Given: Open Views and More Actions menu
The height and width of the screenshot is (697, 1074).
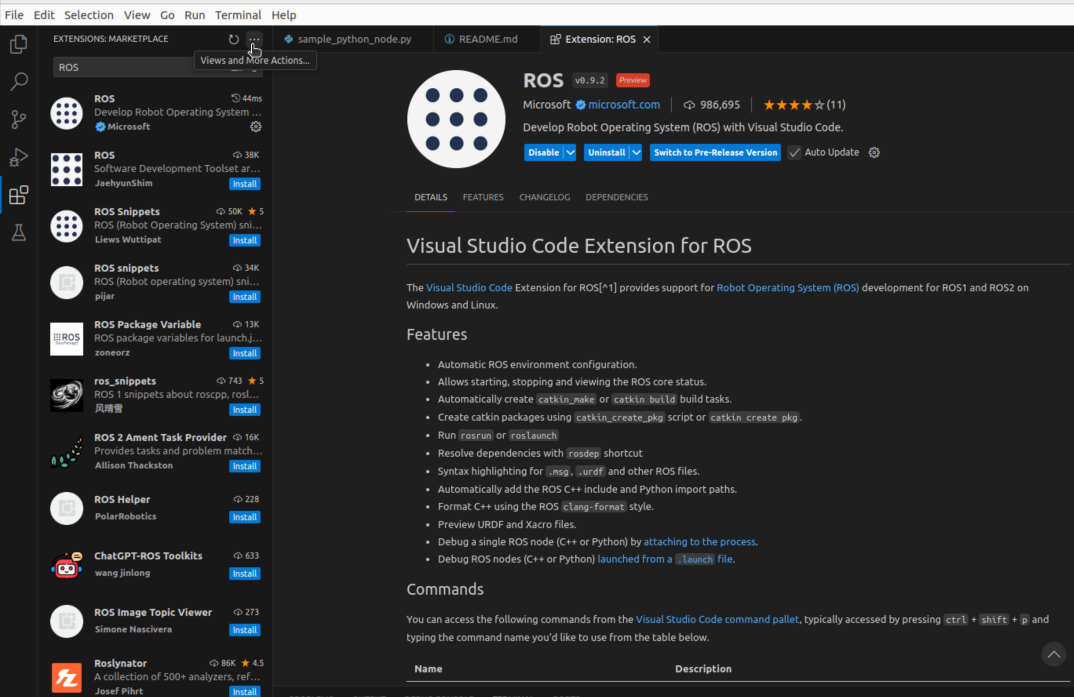Looking at the screenshot, I should (x=254, y=39).
